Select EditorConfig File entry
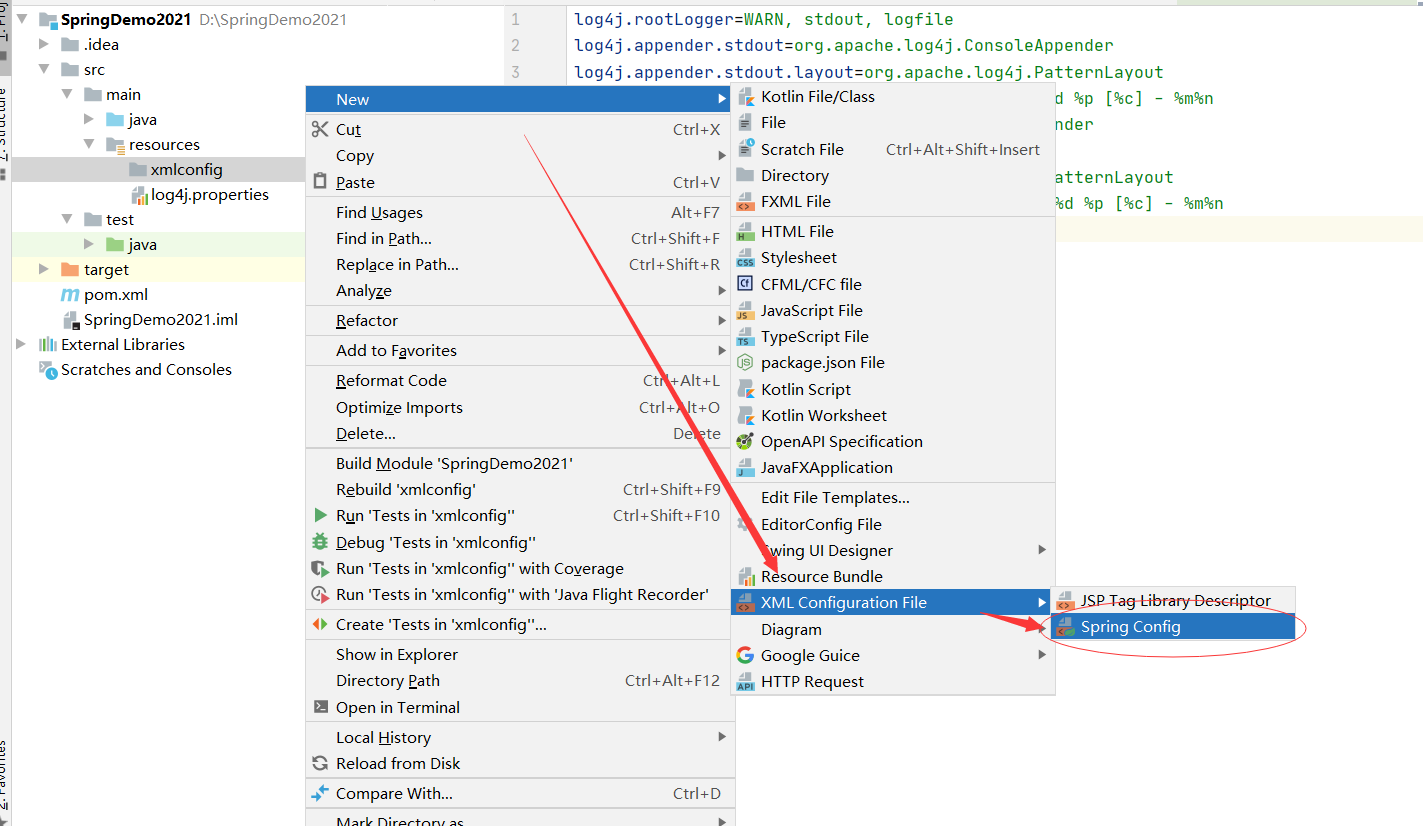The width and height of the screenshot is (1423, 826). [x=893, y=524]
